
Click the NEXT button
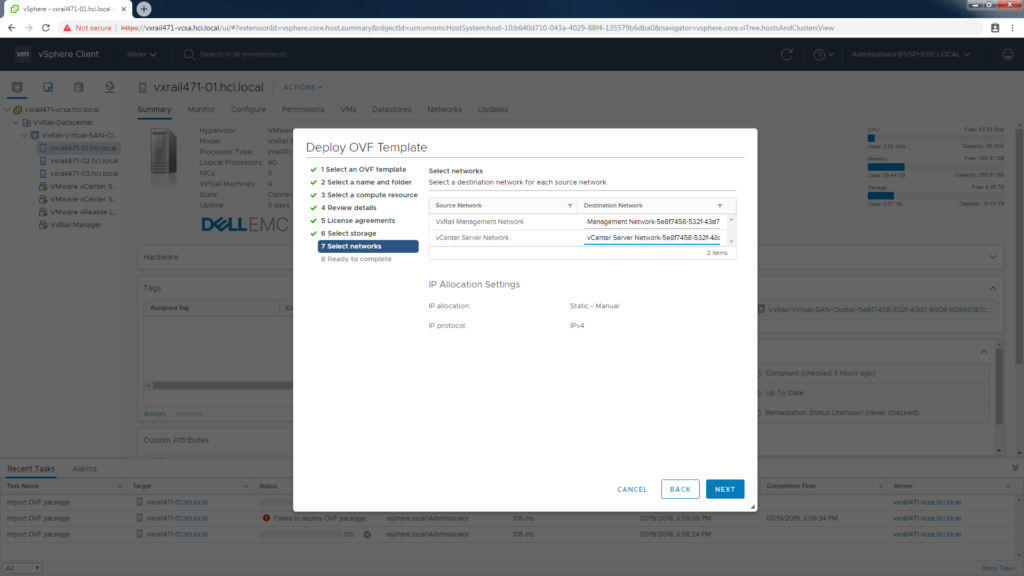[x=725, y=489]
